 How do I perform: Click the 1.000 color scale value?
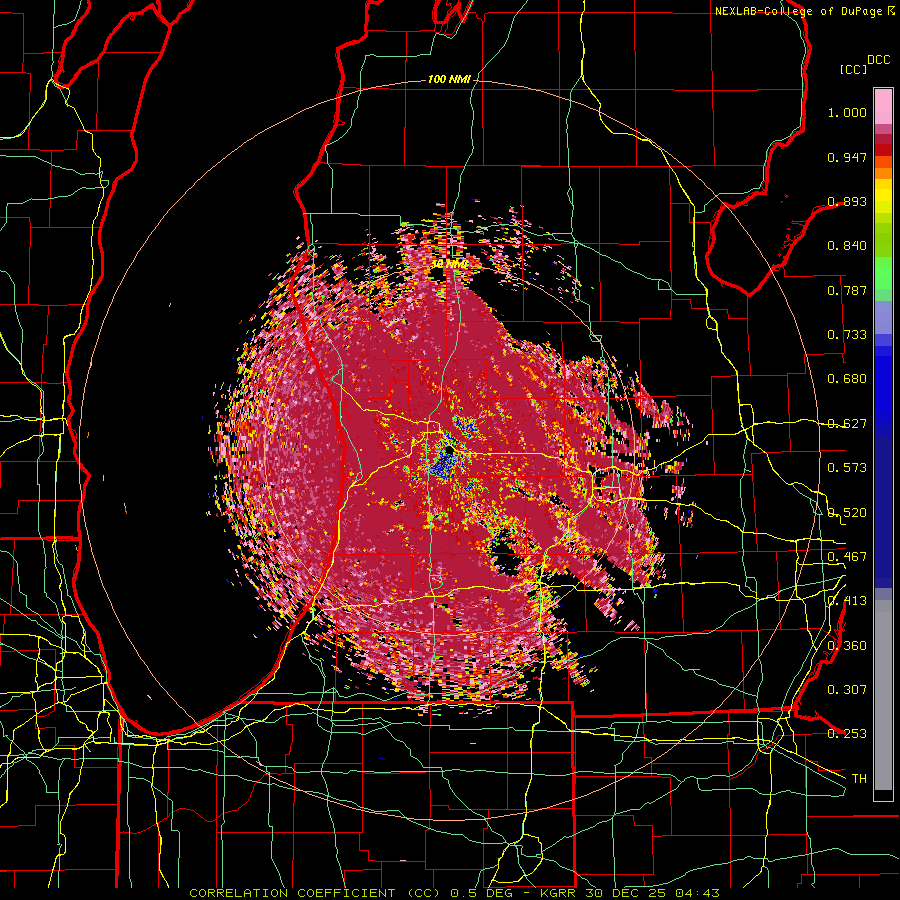pyautogui.click(x=847, y=112)
